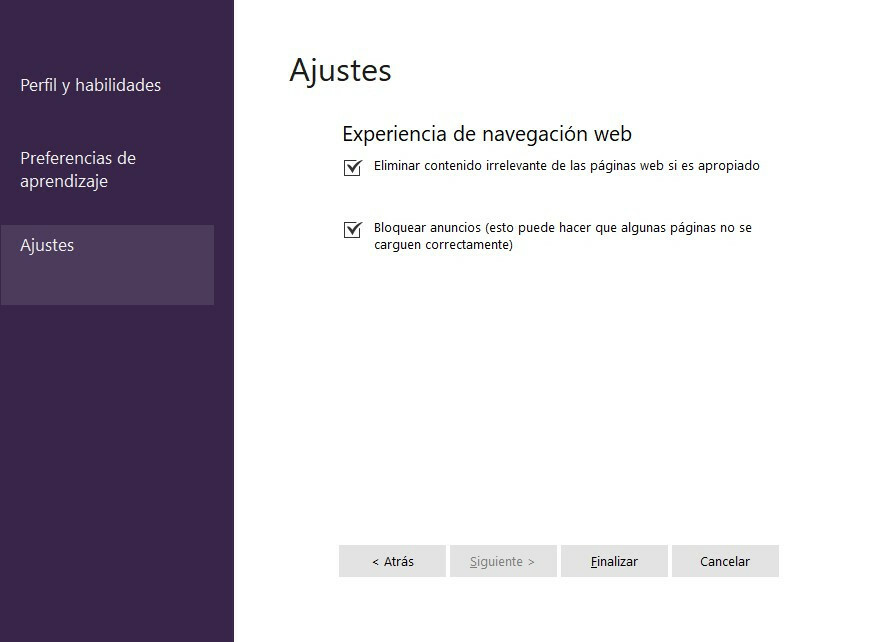Open the Perfil y habilidades section
886x642 pixels.
click(x=90, y=86)
